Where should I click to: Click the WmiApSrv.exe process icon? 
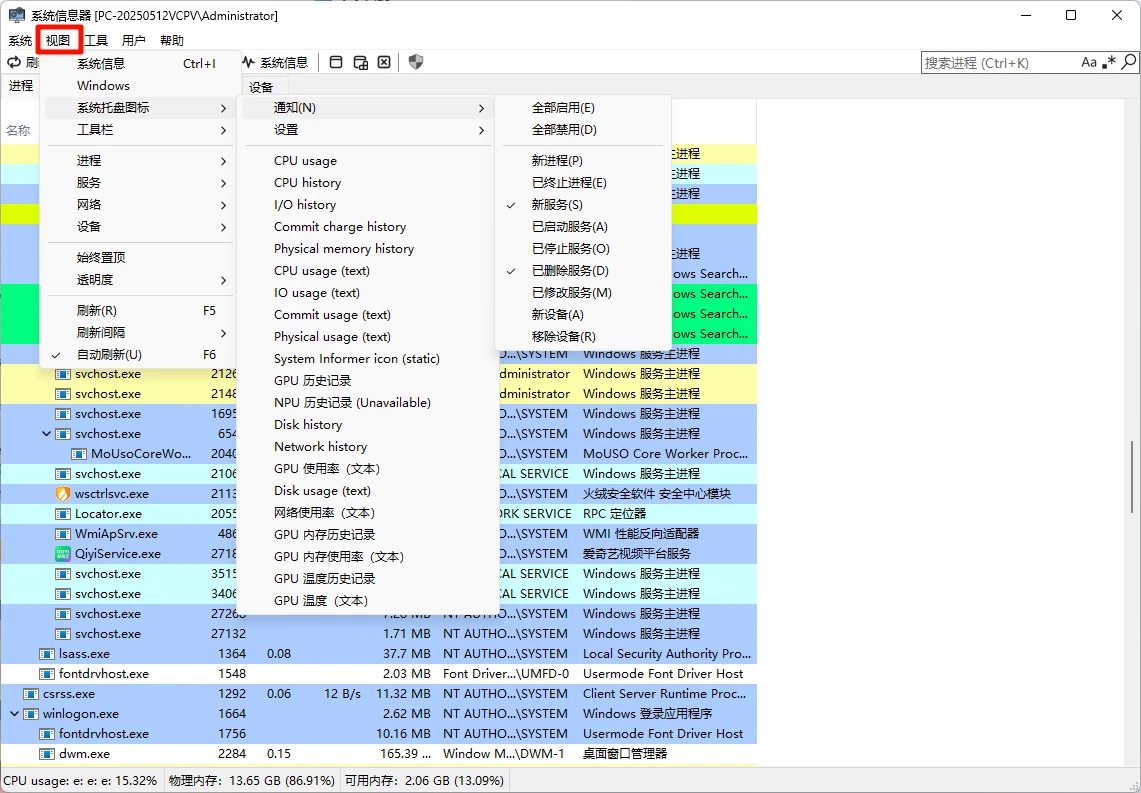tap(63, 534)
